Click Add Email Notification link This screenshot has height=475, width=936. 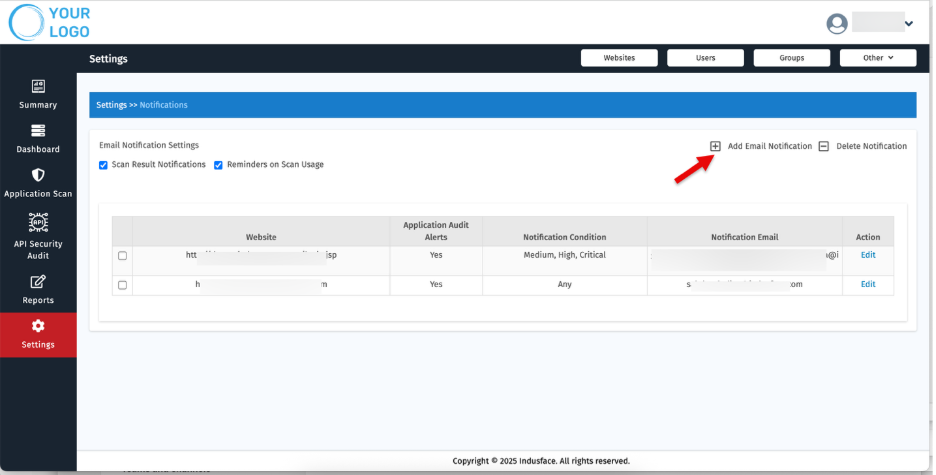(x=769, y=146)
